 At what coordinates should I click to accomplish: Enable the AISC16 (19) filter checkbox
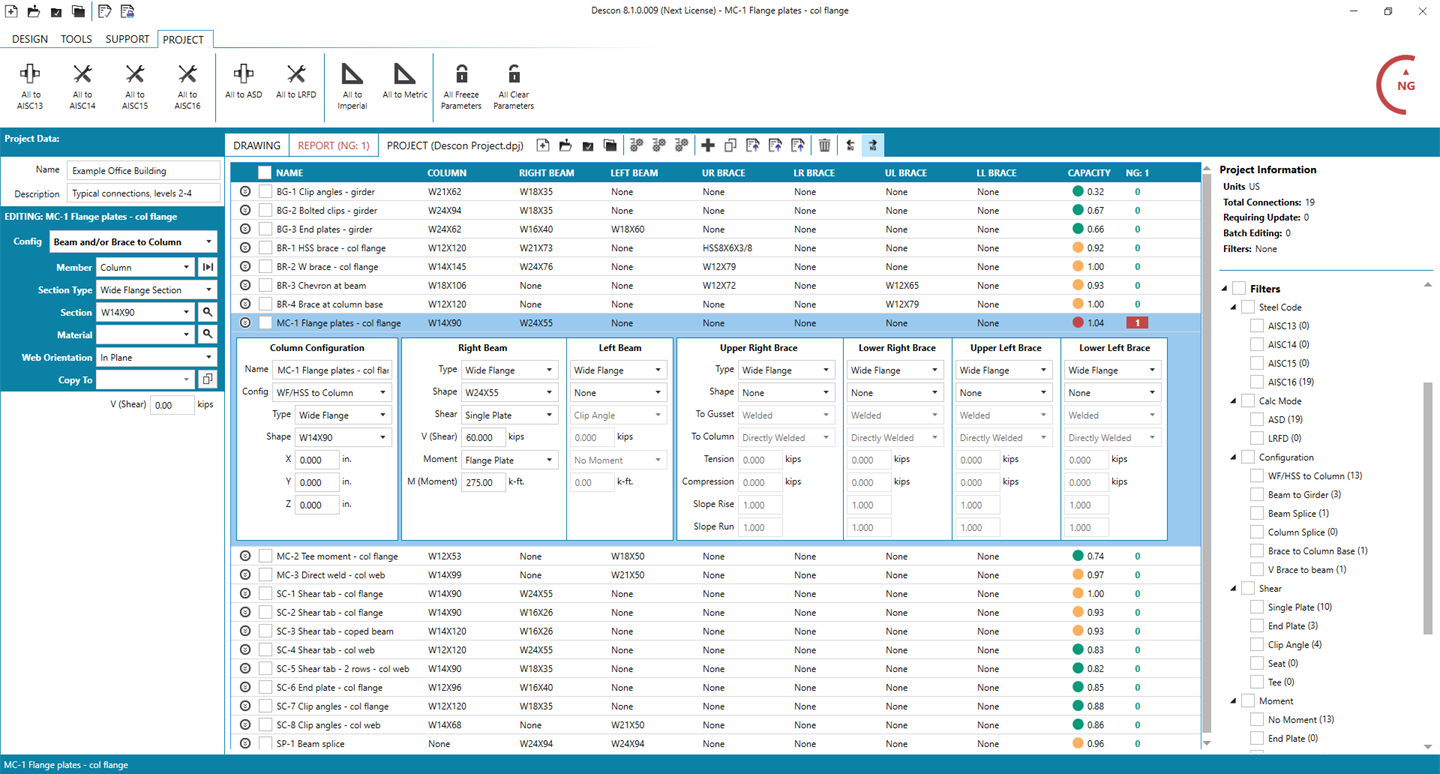[x=1258, y=382]
